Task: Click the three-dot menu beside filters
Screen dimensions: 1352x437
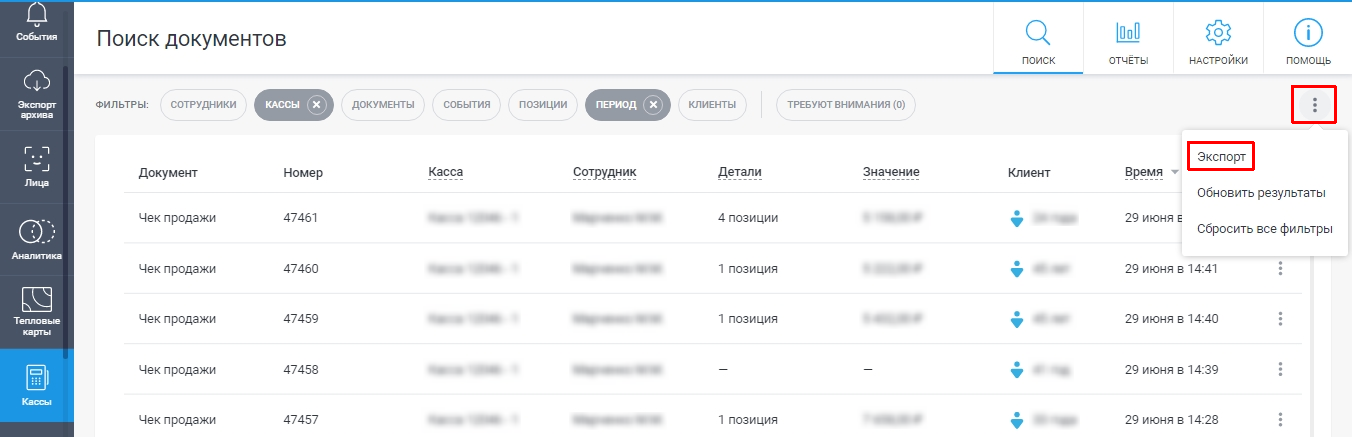Action: pos(1315,104)
